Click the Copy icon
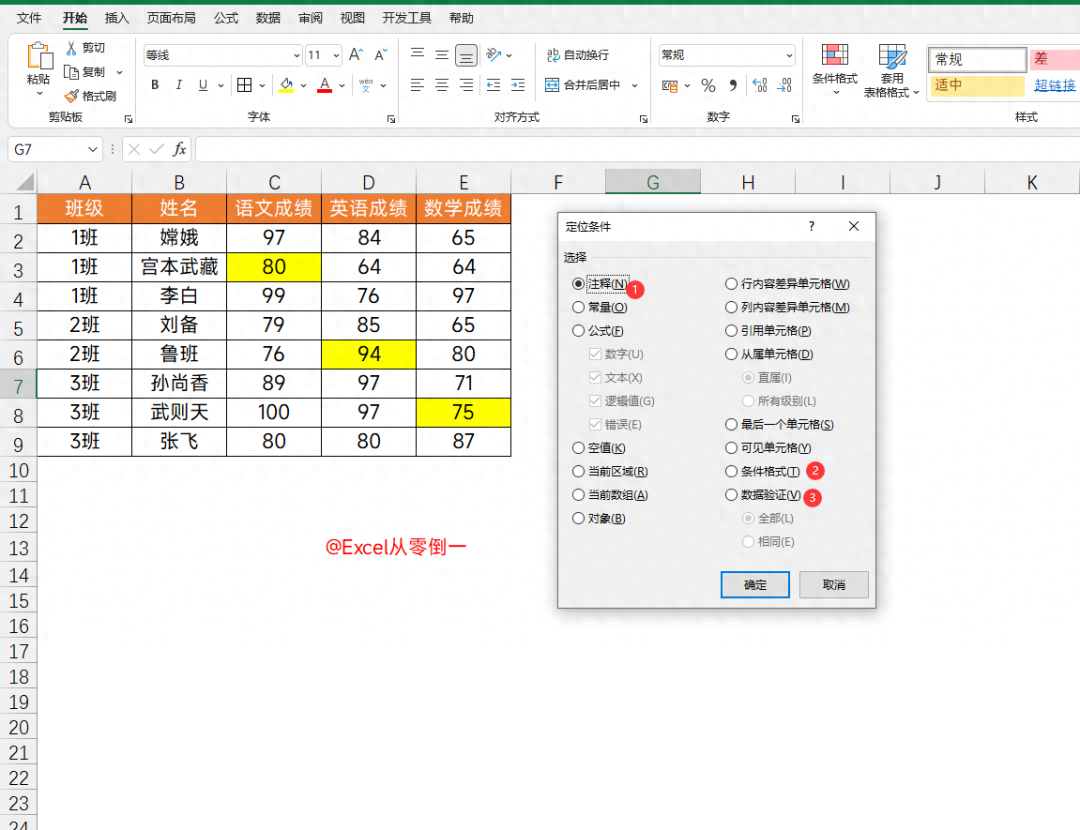Viewport: 1080px width, 830px height. coord(71,72)
